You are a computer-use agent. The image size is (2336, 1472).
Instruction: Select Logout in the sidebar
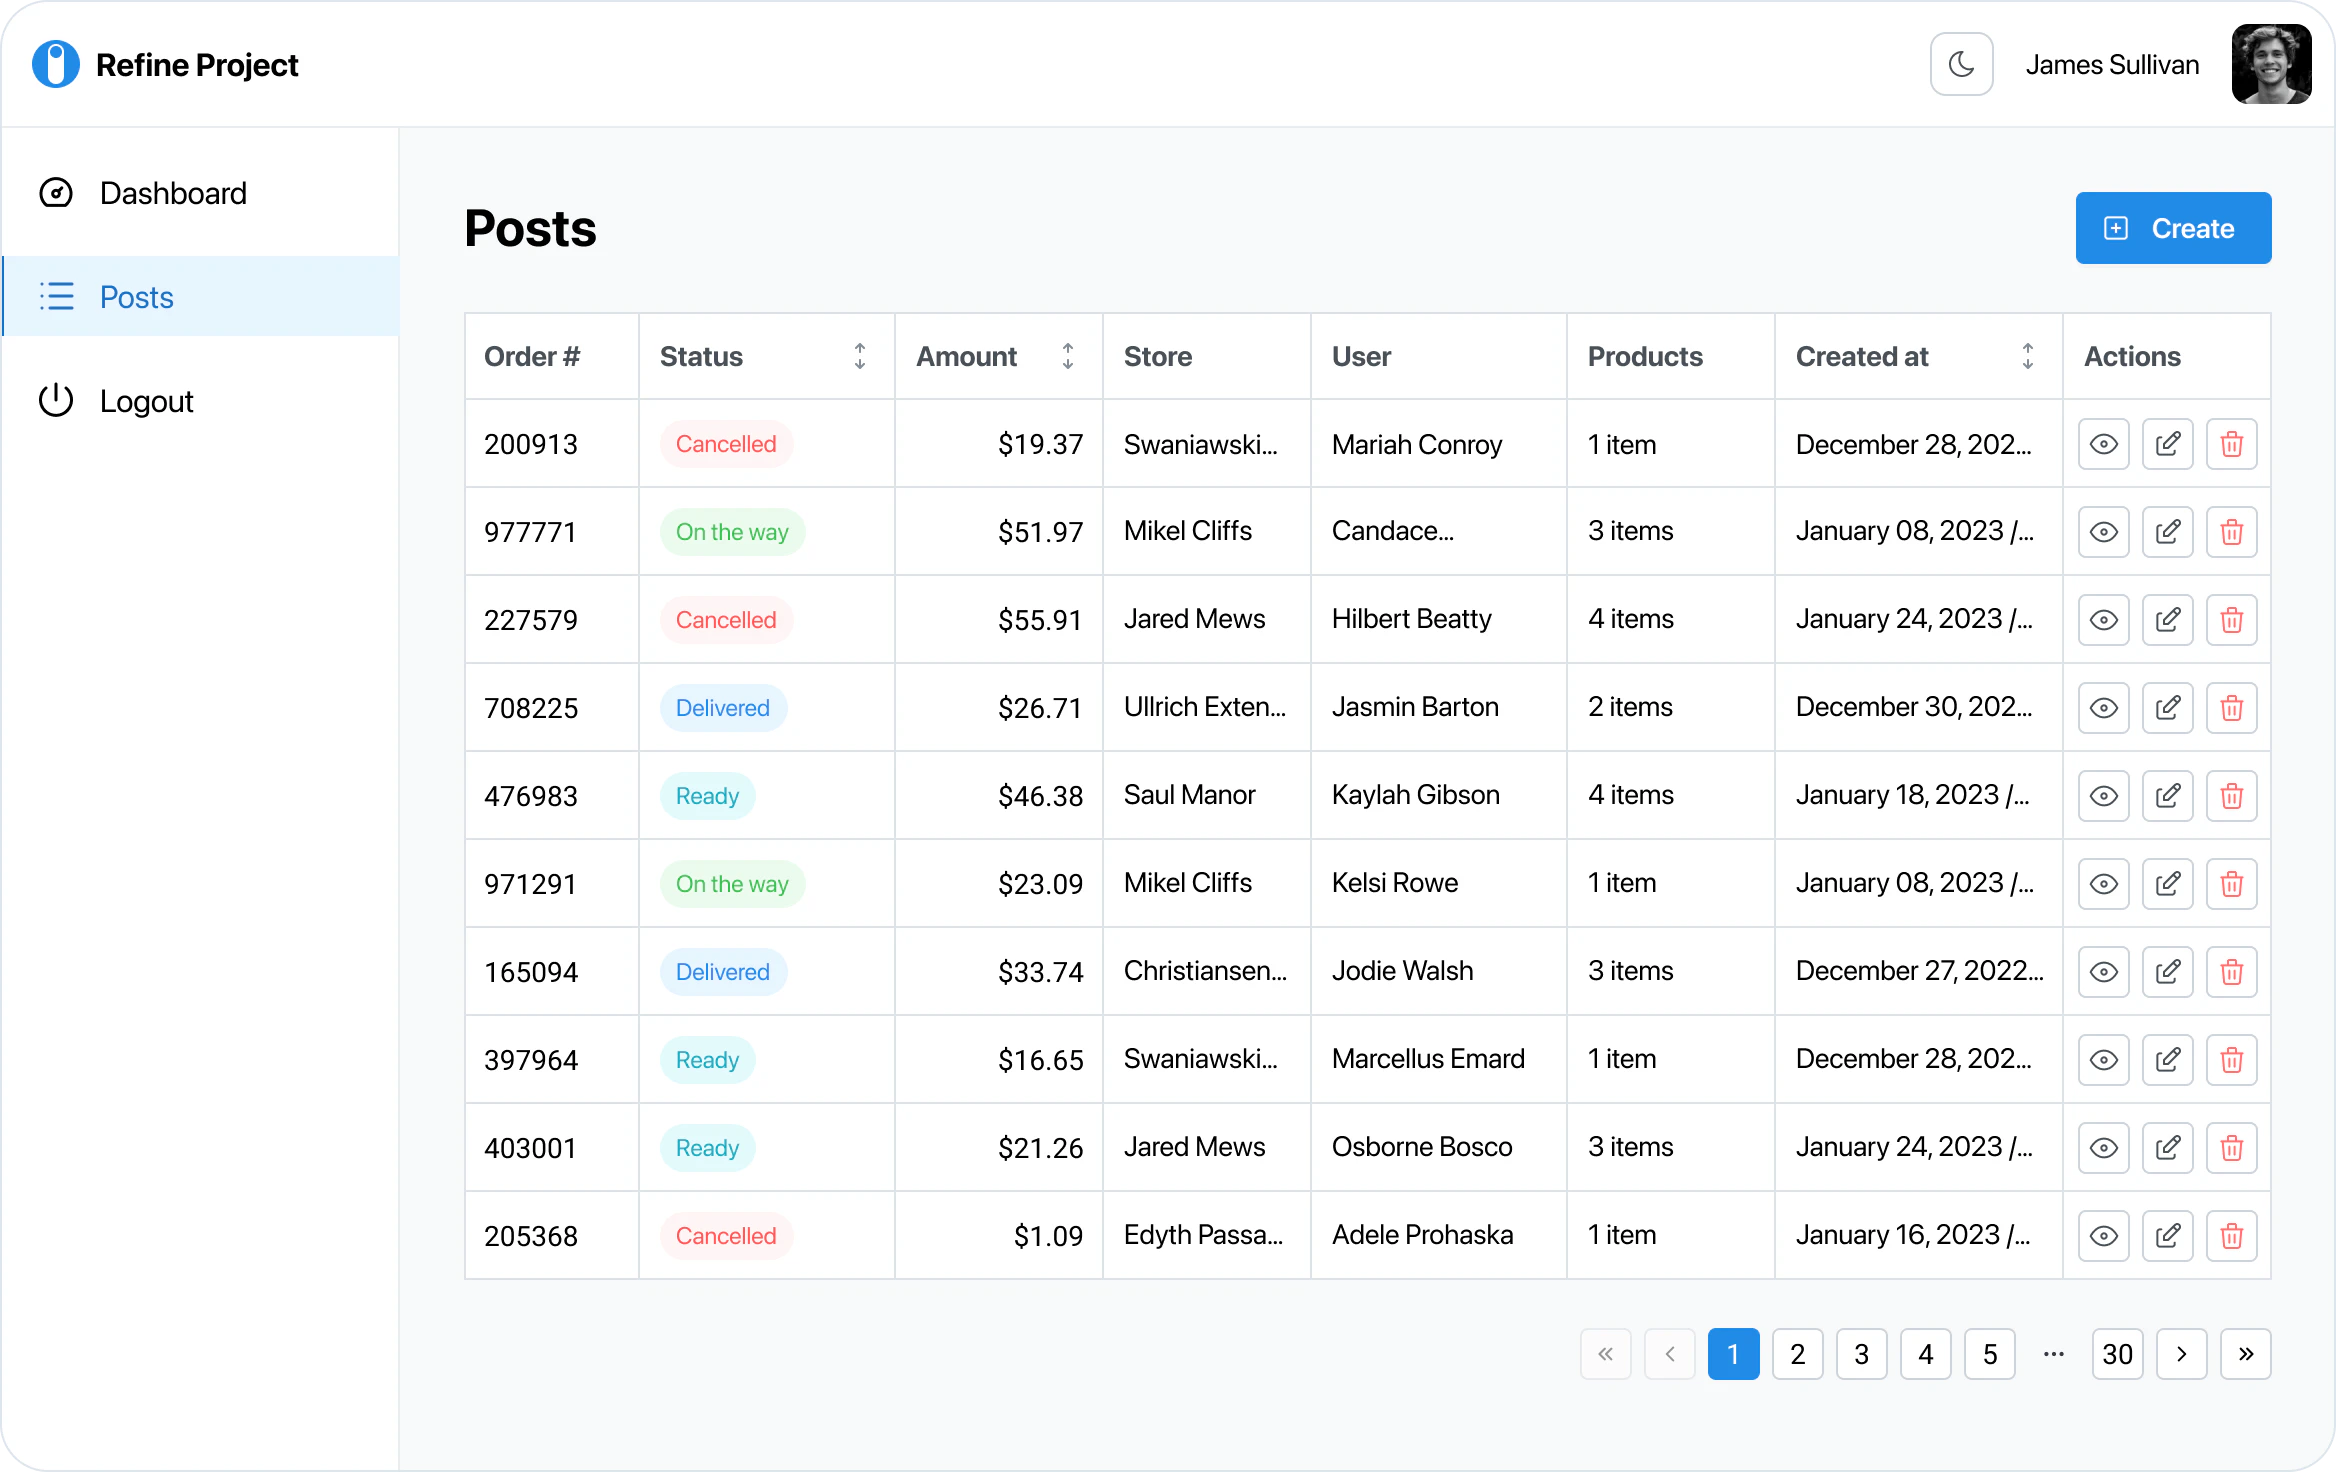point(146,401)
